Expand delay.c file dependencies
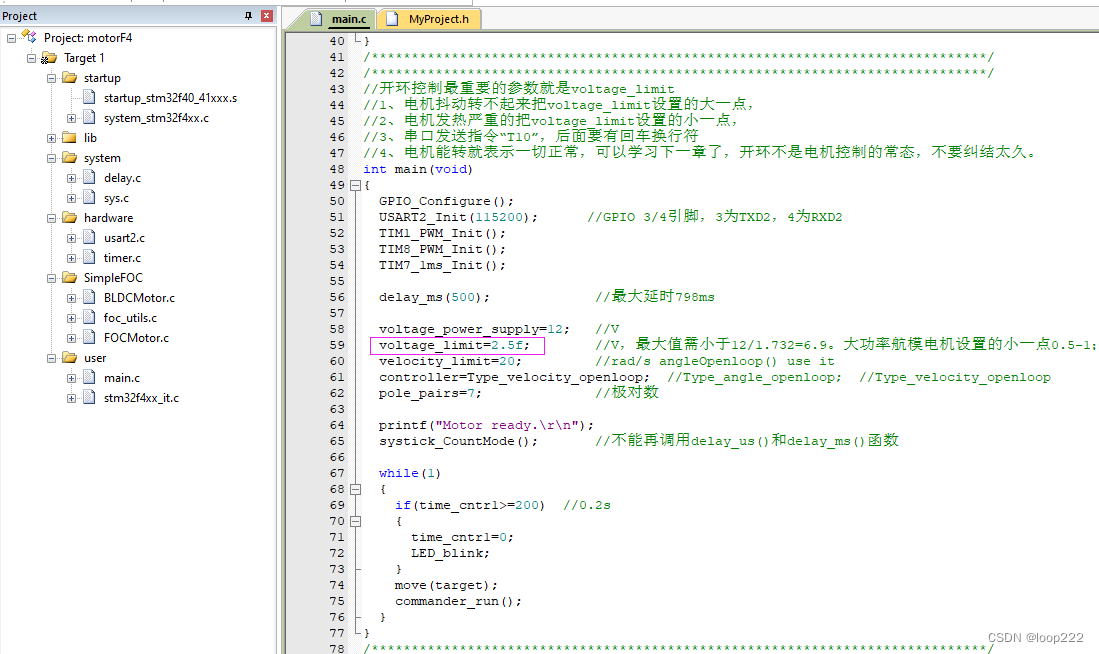Viewport: 1099px width, 654px height. coord(71,178)
